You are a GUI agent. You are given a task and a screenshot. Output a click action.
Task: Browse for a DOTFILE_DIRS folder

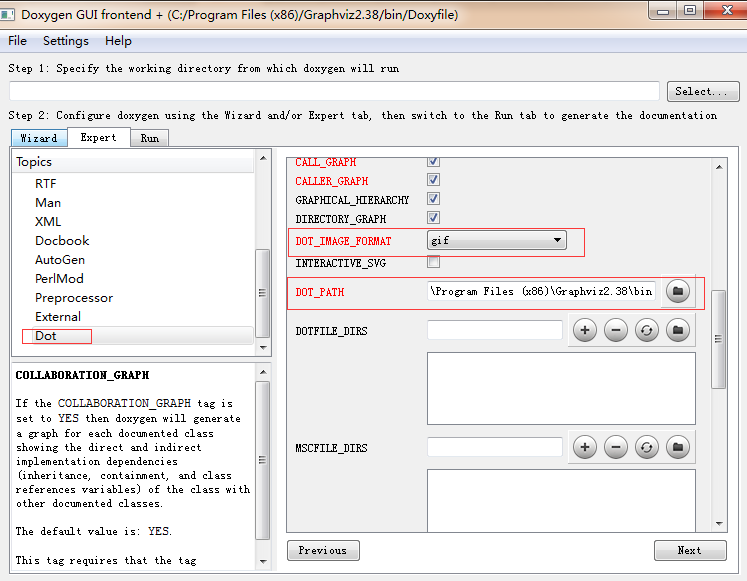click(678, 330)
